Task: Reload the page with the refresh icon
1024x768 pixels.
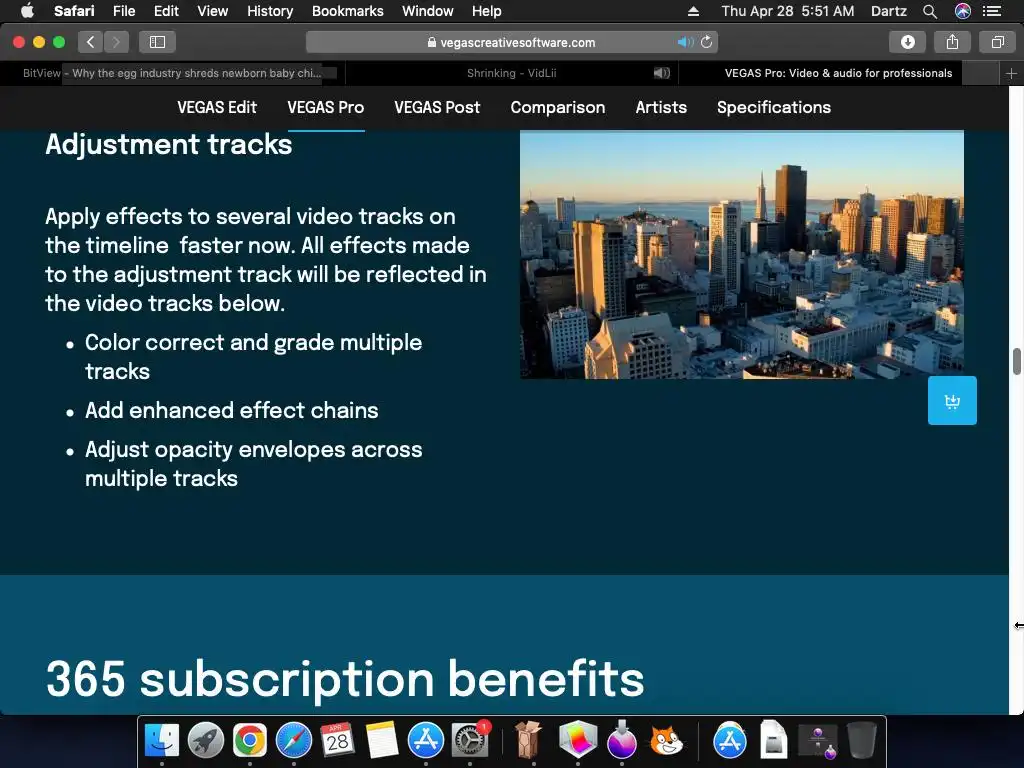Action: (x=707, y=42)
